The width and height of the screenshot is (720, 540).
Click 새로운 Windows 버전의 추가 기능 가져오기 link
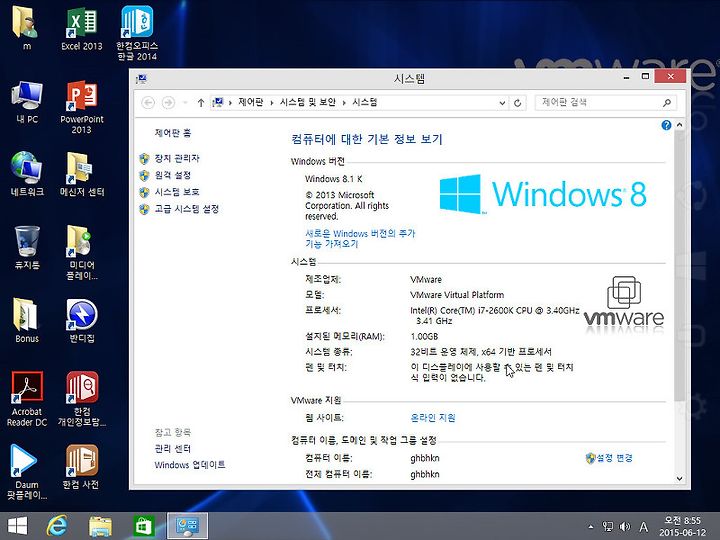pos(360,239)
